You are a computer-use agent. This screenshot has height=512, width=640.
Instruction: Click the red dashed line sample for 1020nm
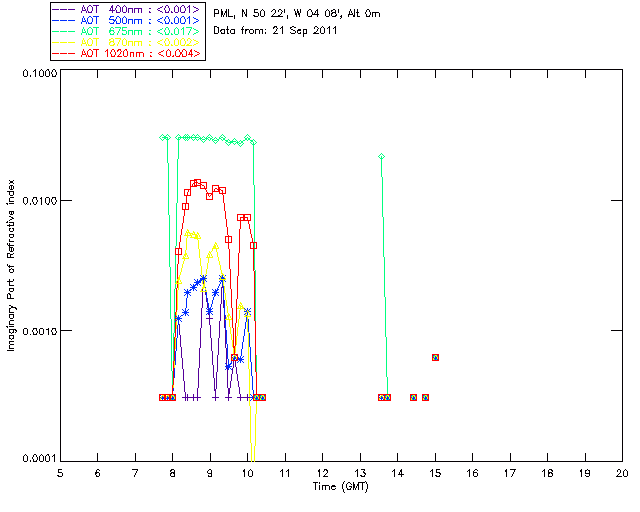click(64, 53)
